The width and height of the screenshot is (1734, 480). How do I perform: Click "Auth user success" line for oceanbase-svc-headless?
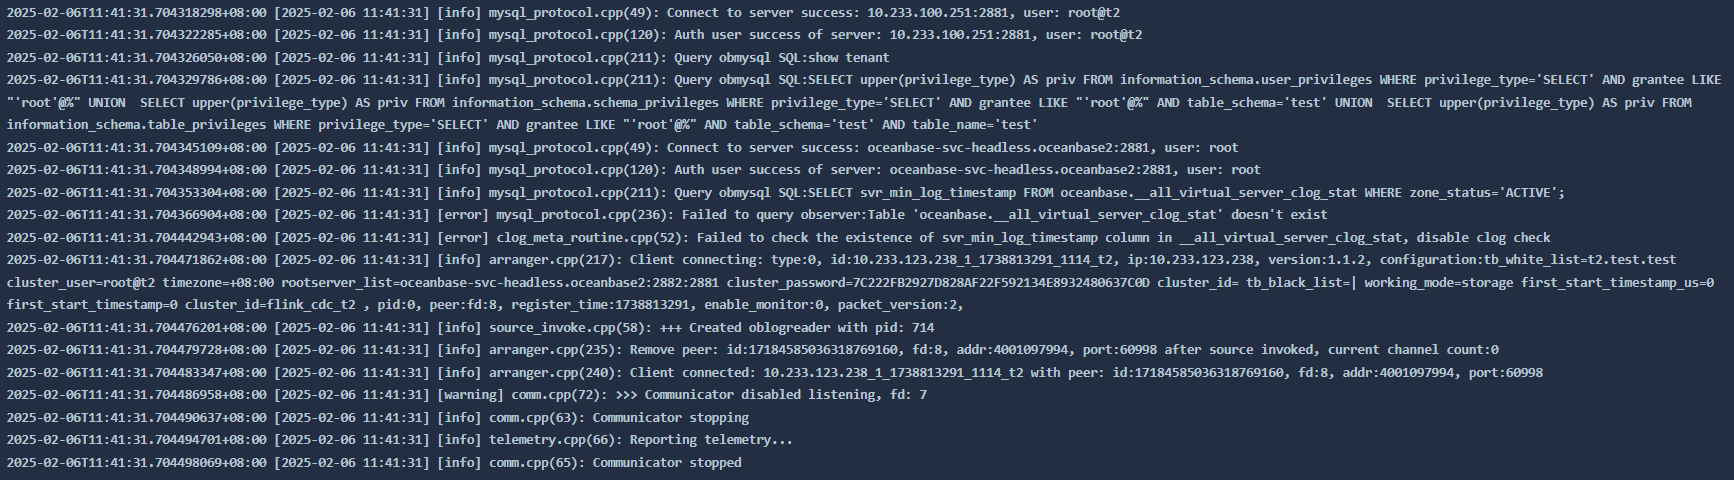(x=633, y=169)
